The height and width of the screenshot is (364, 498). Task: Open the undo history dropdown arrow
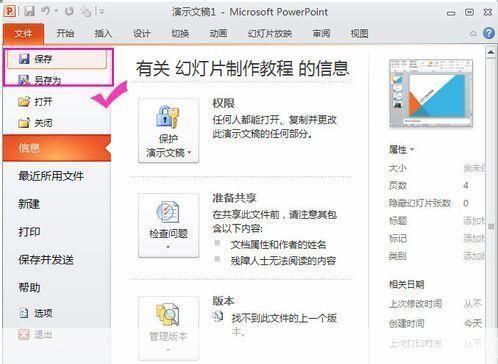56,12
